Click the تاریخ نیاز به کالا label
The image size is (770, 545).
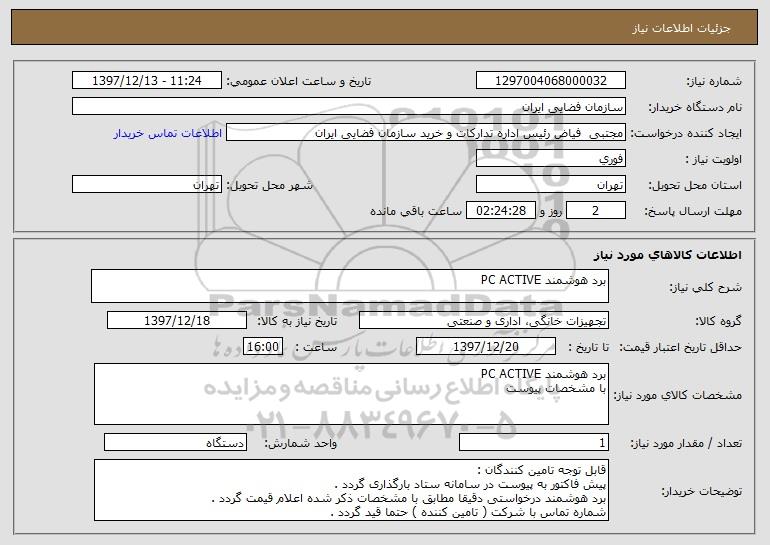tap(297, 321)
